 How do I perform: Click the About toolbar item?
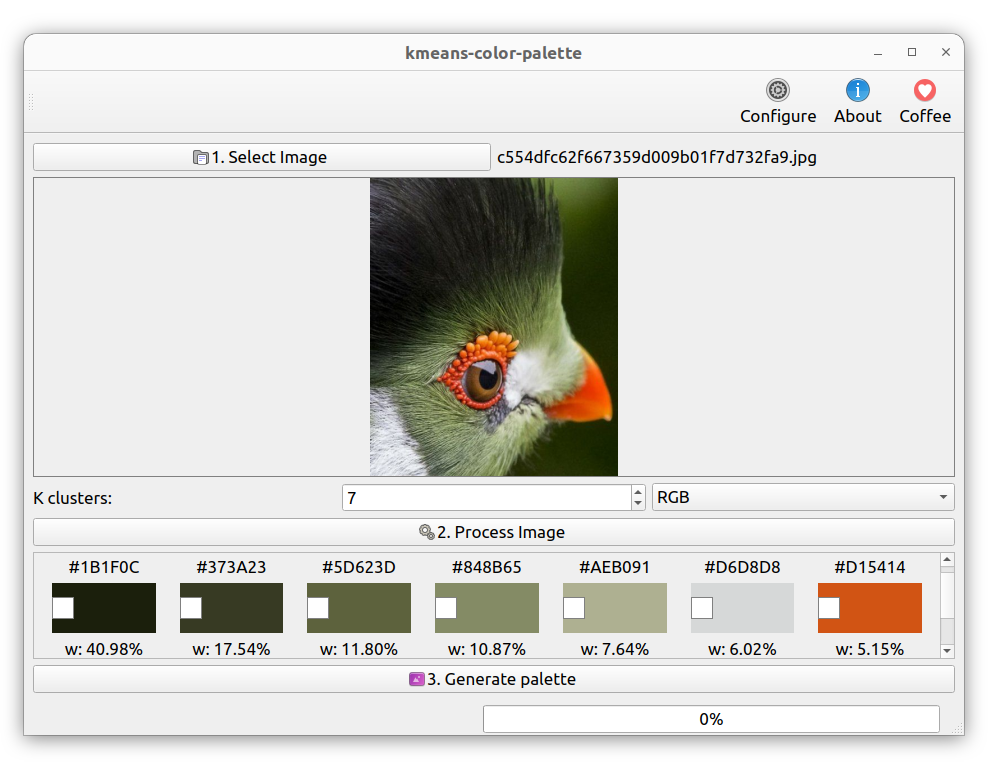click(857, 100)
